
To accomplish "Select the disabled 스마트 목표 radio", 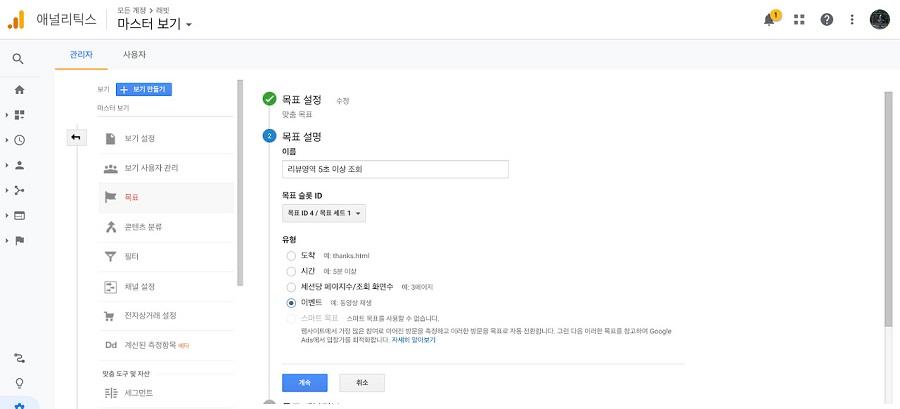I will [x=291, y=318].
